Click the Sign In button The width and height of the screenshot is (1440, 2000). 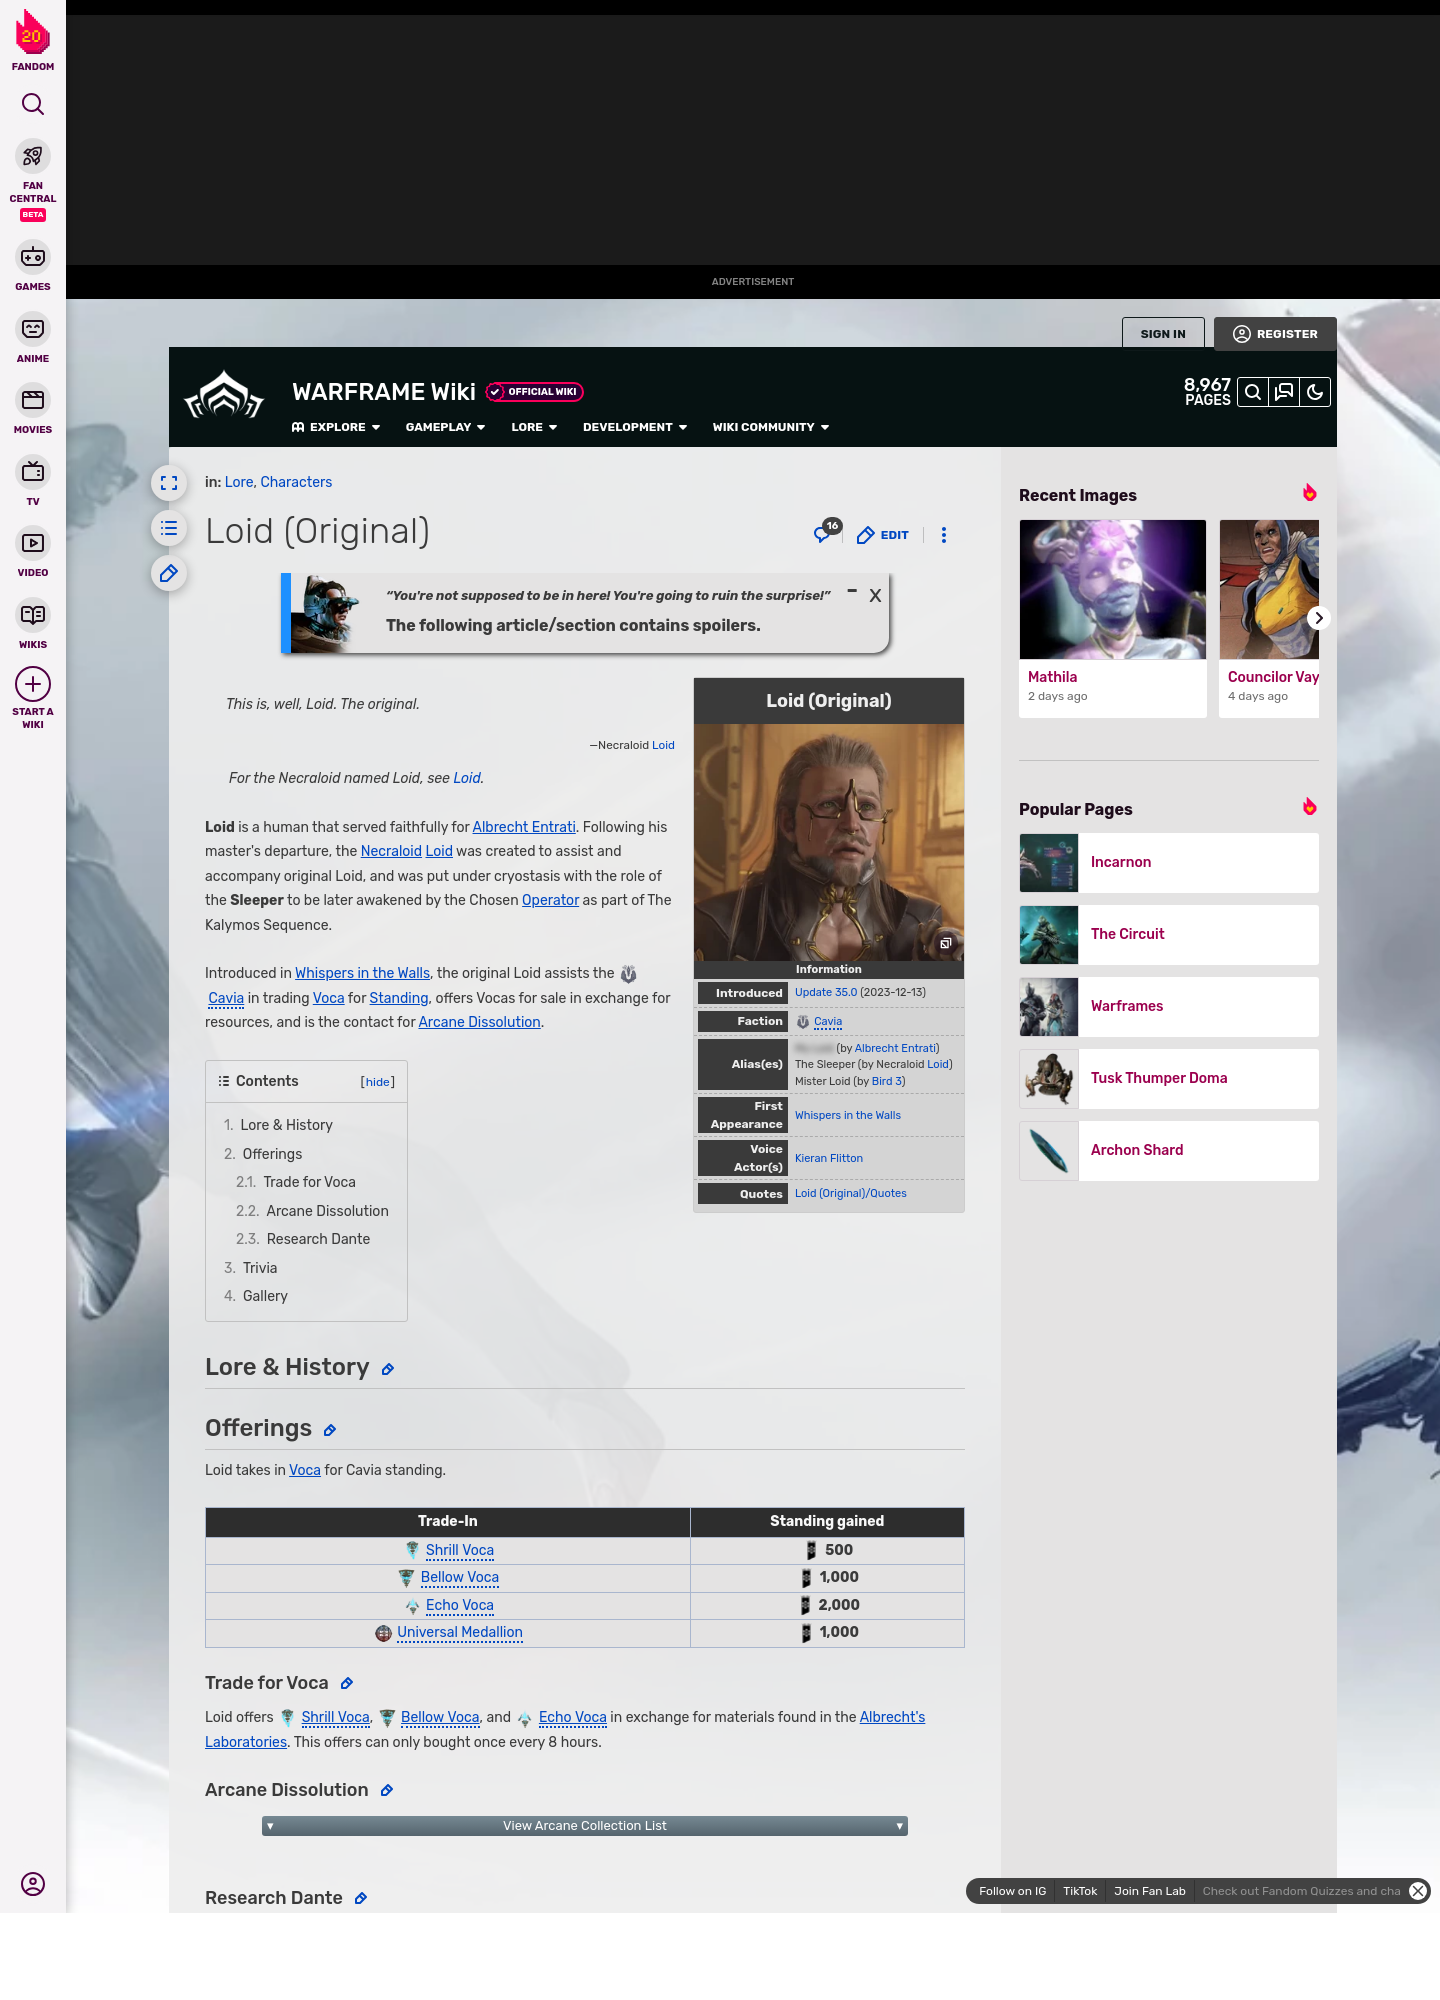(1163, 334)
